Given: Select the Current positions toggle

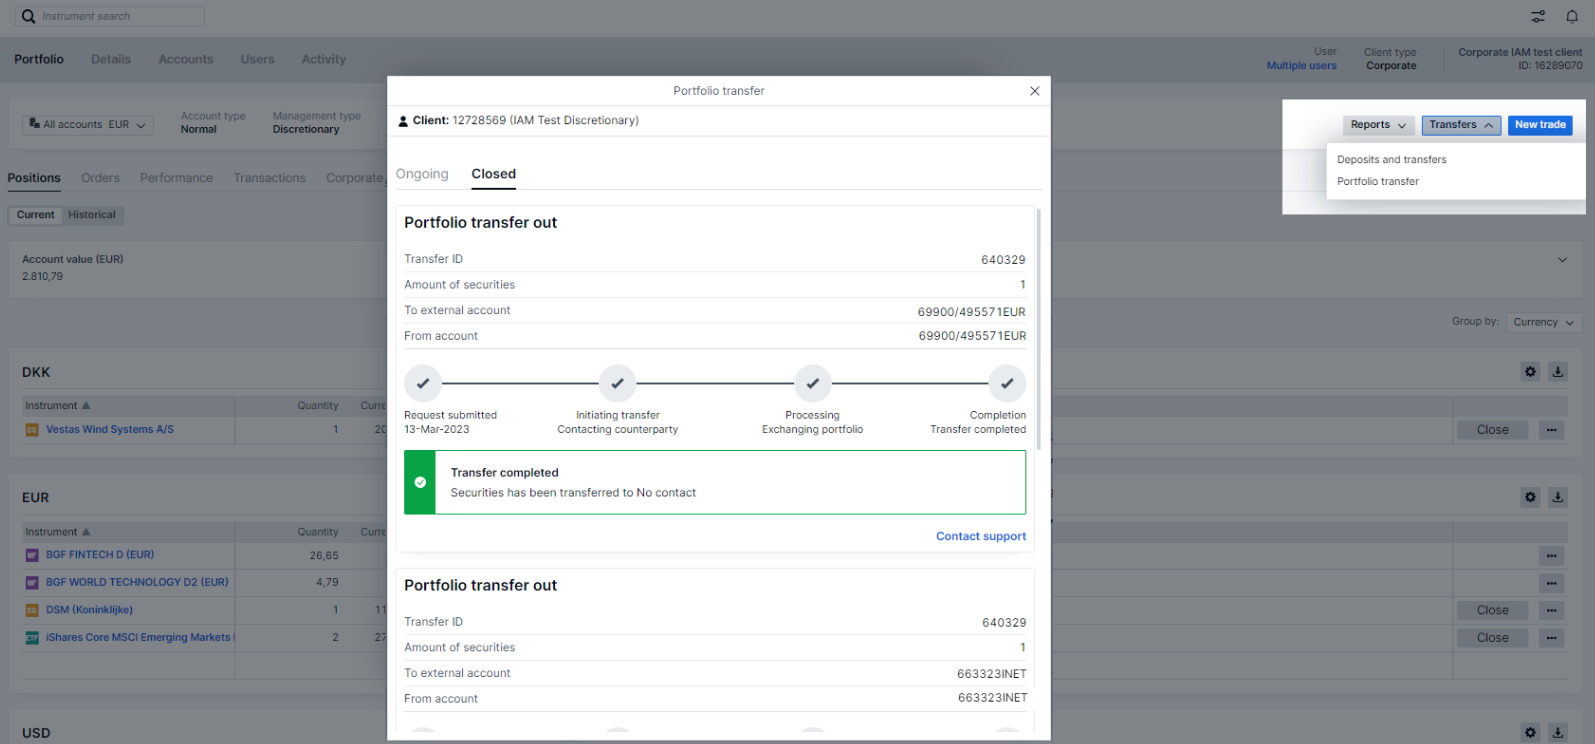Looking at the screenshot, I should pos(36,215).
